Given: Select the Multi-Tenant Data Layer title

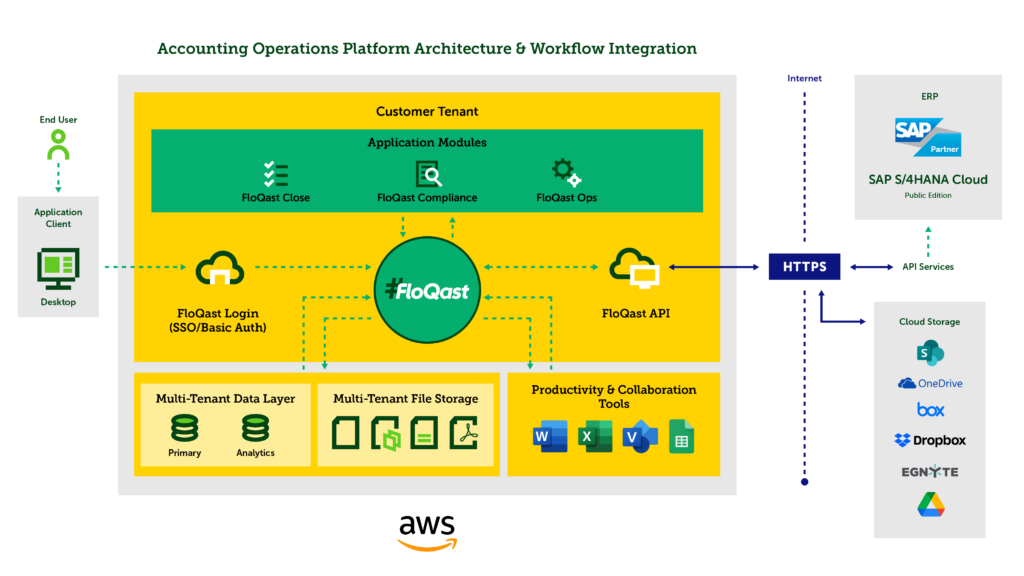Looking at the screenshot, I should (225, 398).
